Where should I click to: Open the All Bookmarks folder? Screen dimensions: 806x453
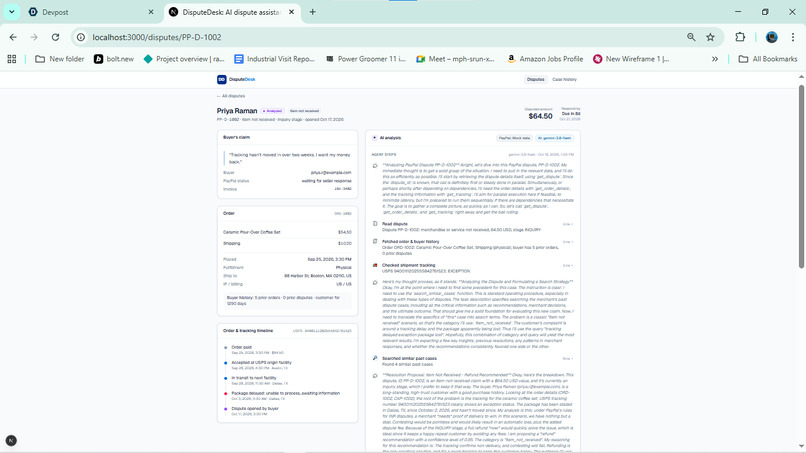coord(768,59)
